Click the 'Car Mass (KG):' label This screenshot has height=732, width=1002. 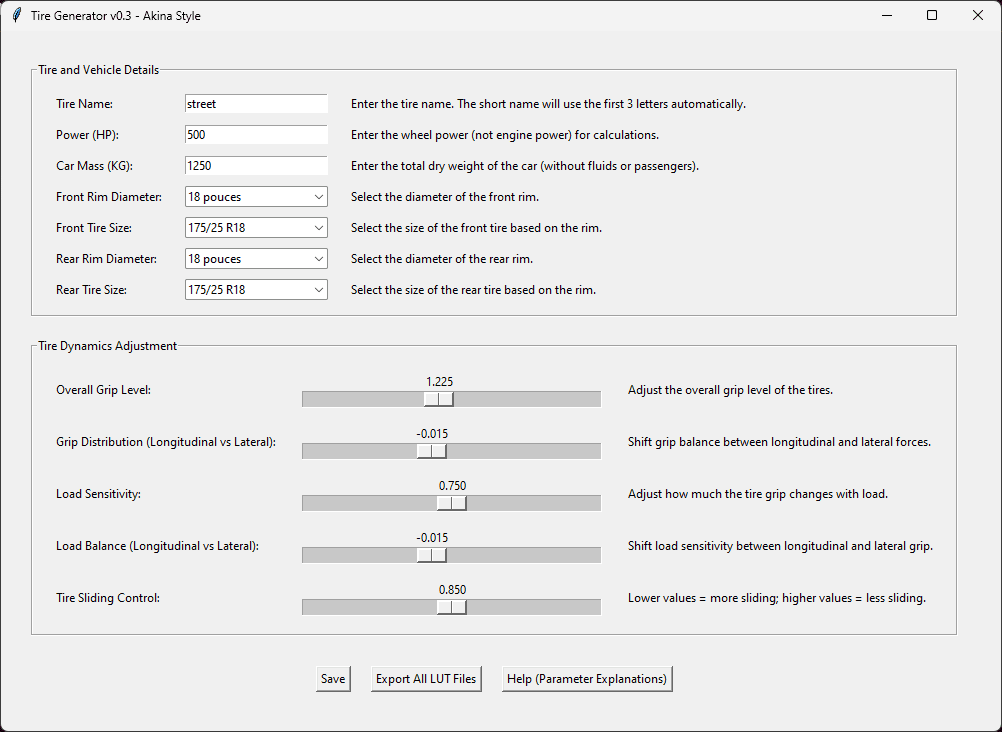pyautogui.click(x=95, y=166)
